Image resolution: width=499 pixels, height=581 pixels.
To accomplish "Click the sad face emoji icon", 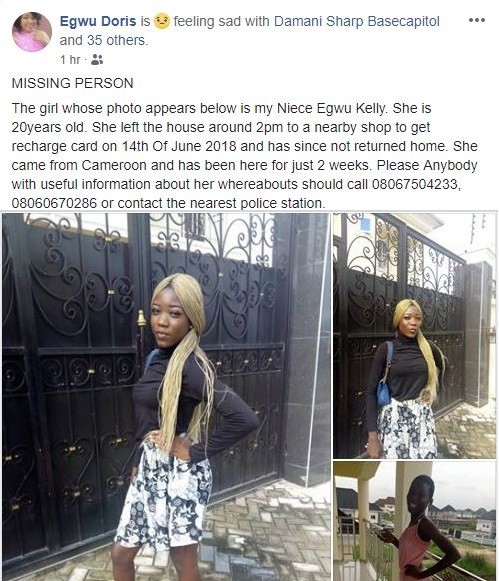I will [x=162, y=21].
